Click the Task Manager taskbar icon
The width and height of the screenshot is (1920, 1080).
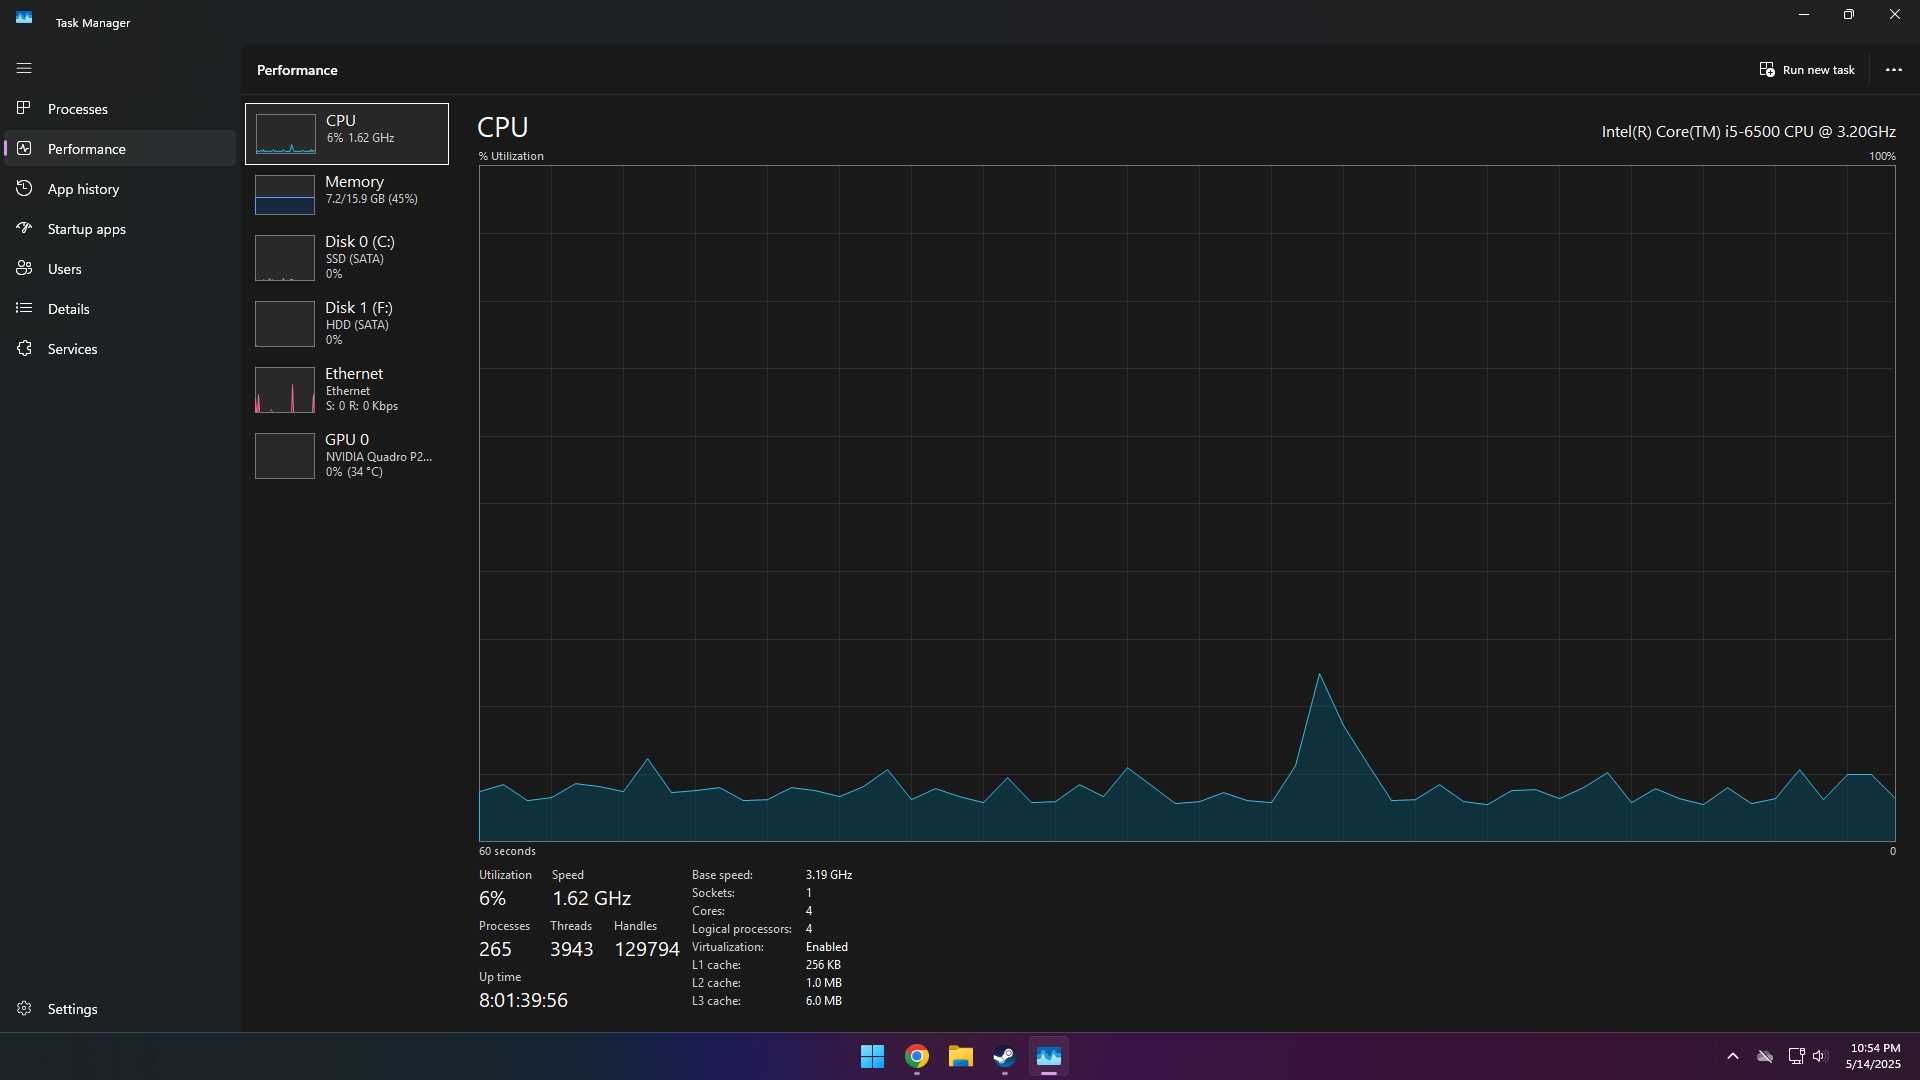point(1048,1056)
